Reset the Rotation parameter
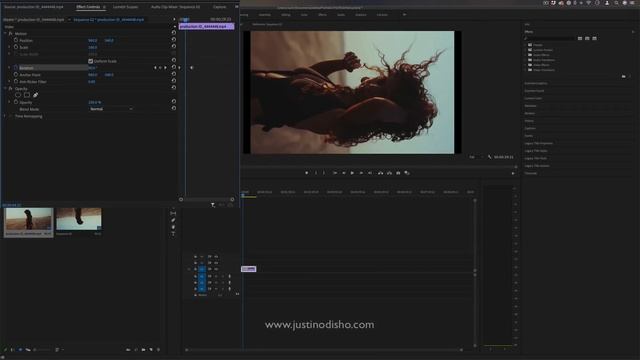 (x=174, y=67)
